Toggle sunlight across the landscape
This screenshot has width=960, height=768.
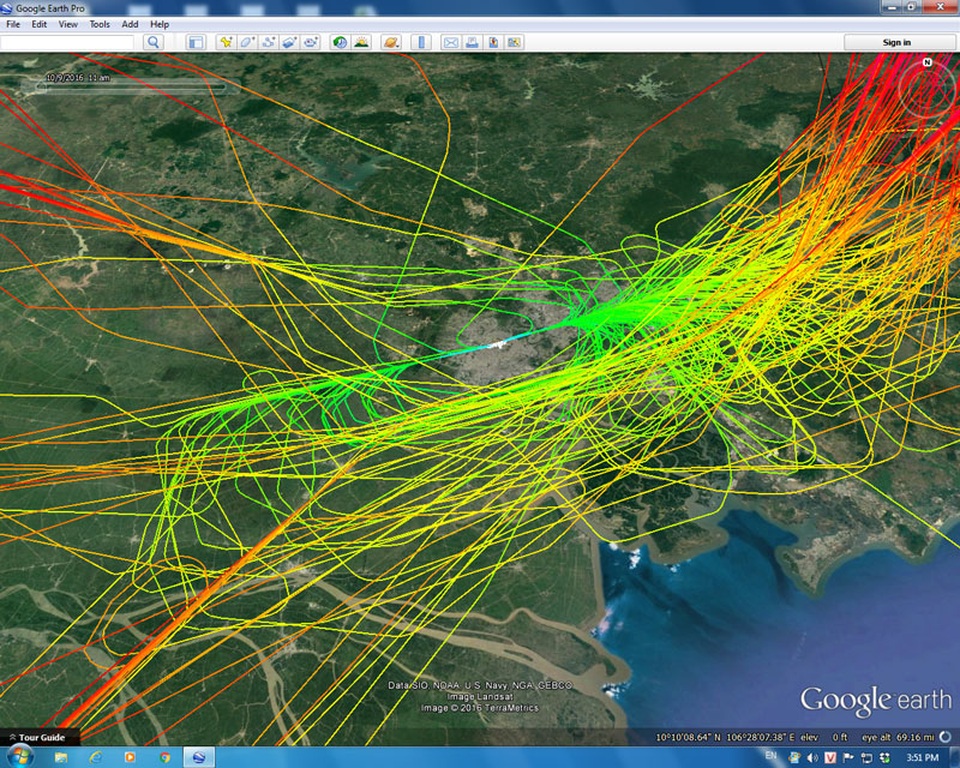click(361, 42)
